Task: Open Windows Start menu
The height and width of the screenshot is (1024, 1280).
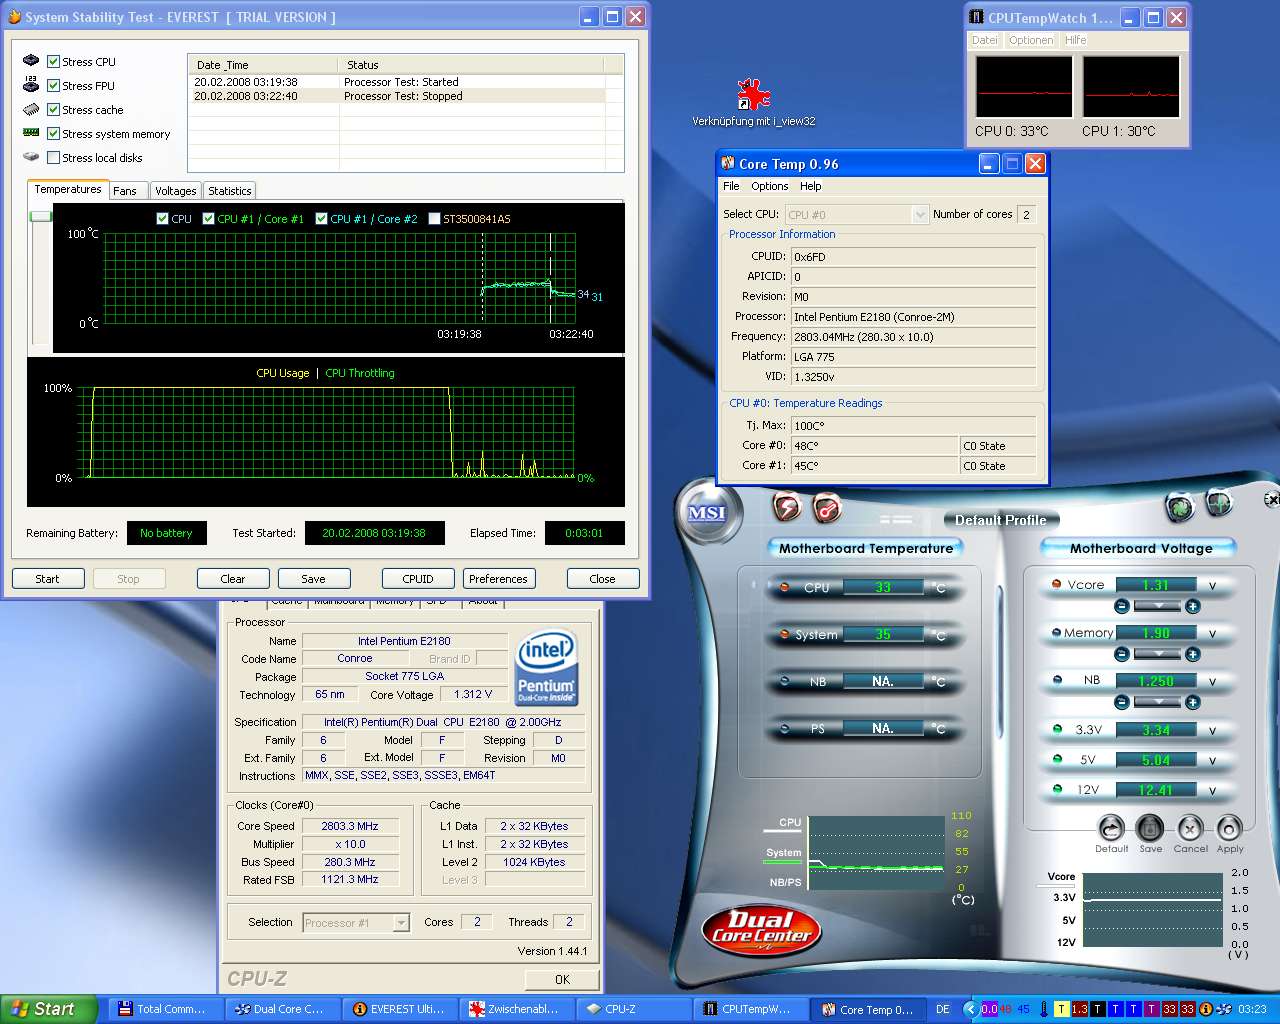Action: 49,1009
